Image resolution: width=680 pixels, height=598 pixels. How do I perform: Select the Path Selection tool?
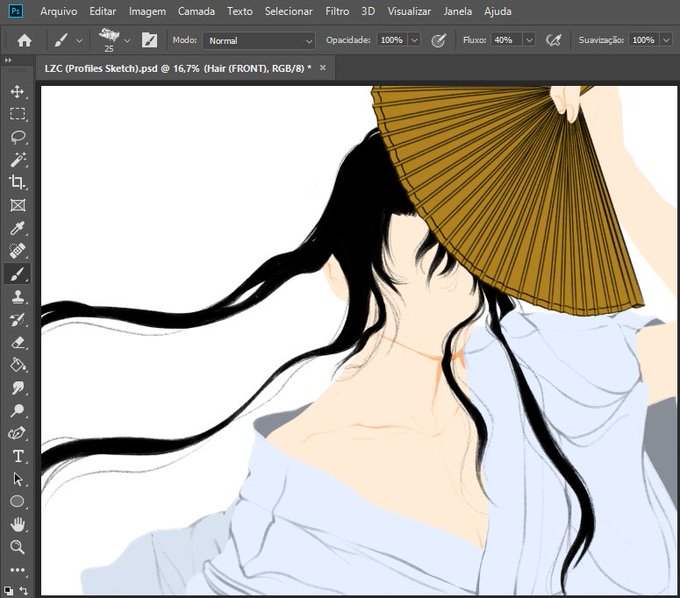click(x=17, y=479)
